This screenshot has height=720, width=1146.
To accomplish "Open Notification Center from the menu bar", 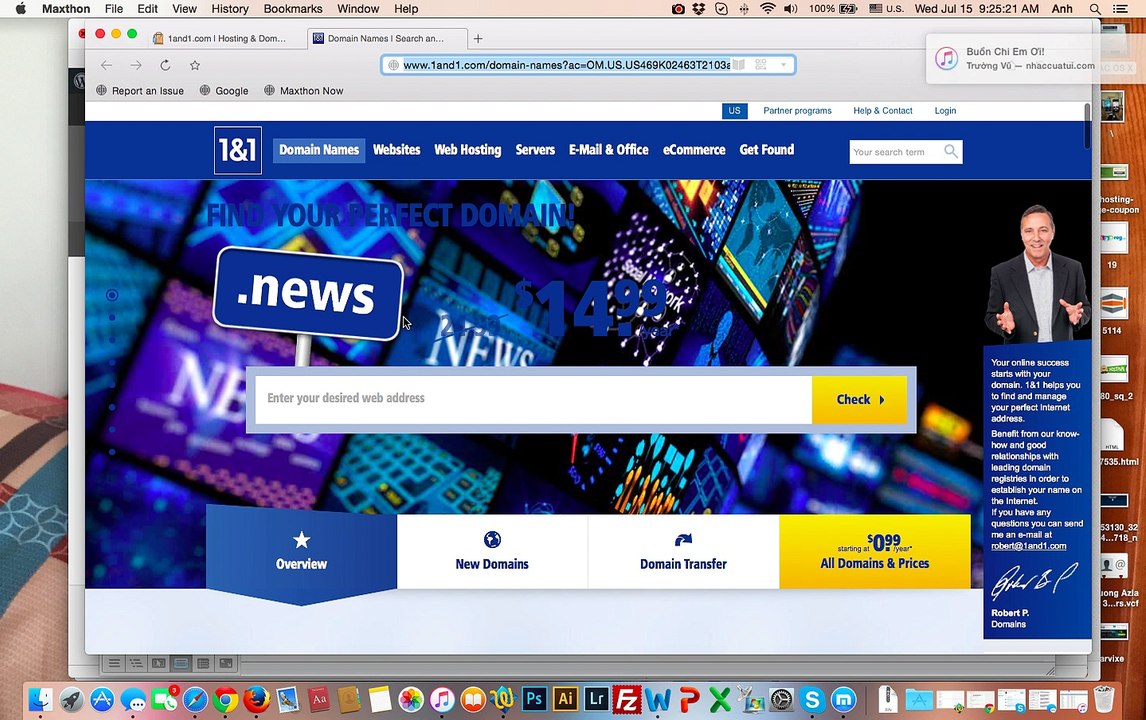I will [x=1120, y=9].
